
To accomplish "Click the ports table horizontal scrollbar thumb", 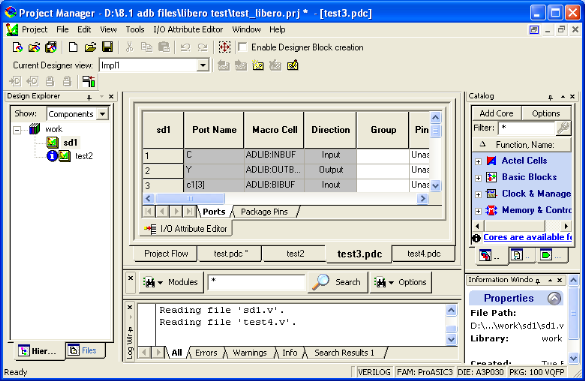I will tap(190, 199).
